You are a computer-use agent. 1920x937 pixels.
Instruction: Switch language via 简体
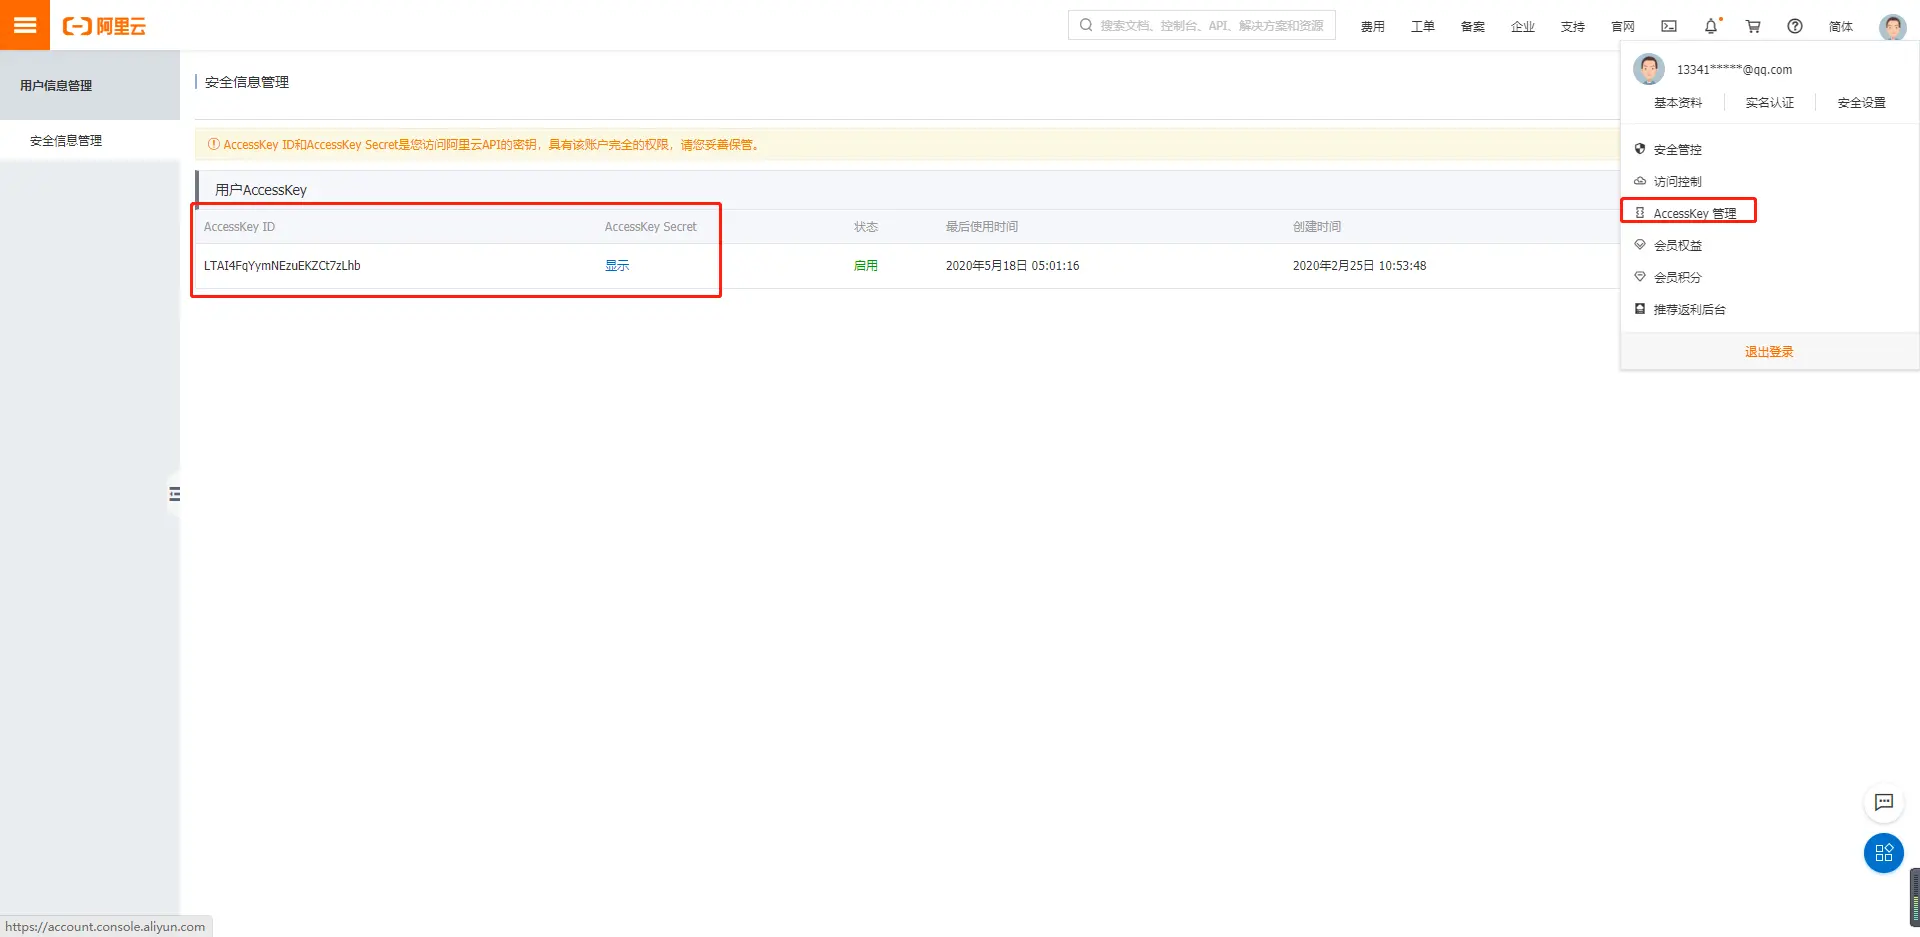coord(1841,27)
